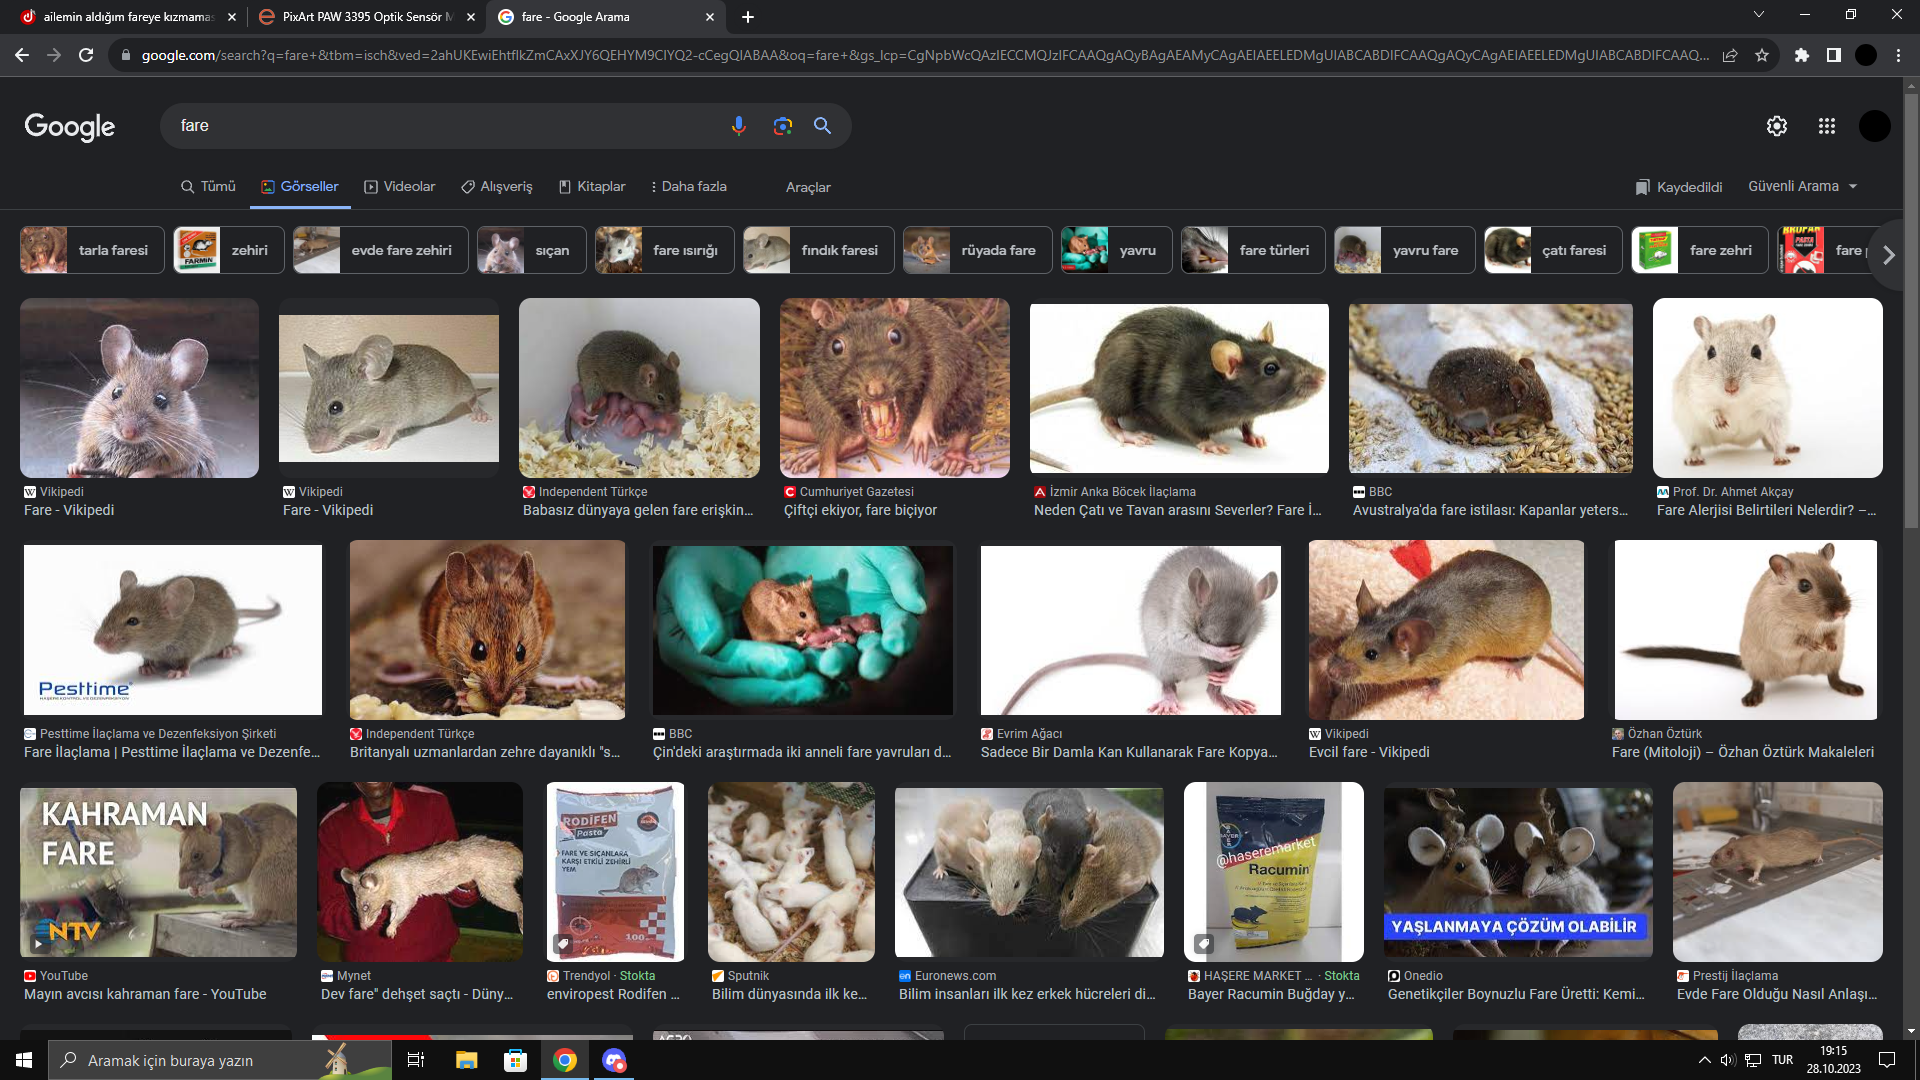The image size is (1920, 1080).
Task: Open the quick settings gear icon
Action: (1777, 126)
